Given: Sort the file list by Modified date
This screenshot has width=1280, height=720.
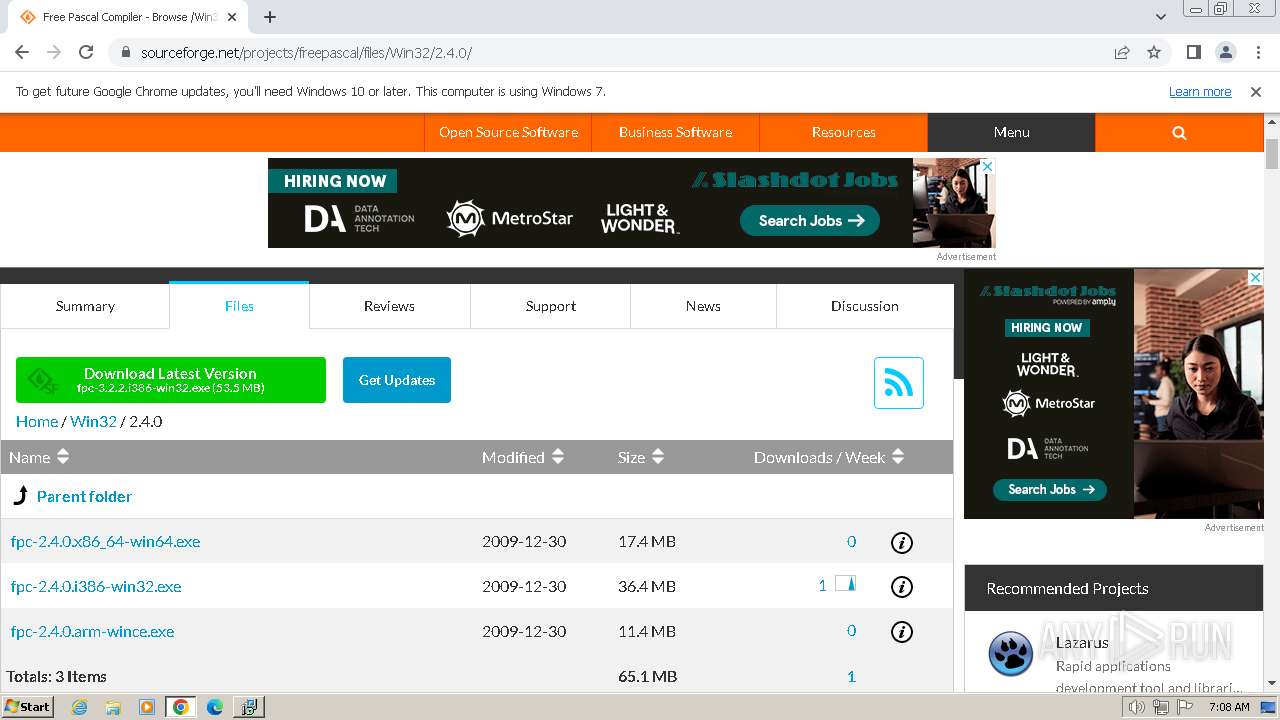Looking at the screenshot, I should [x=523, y=457].
